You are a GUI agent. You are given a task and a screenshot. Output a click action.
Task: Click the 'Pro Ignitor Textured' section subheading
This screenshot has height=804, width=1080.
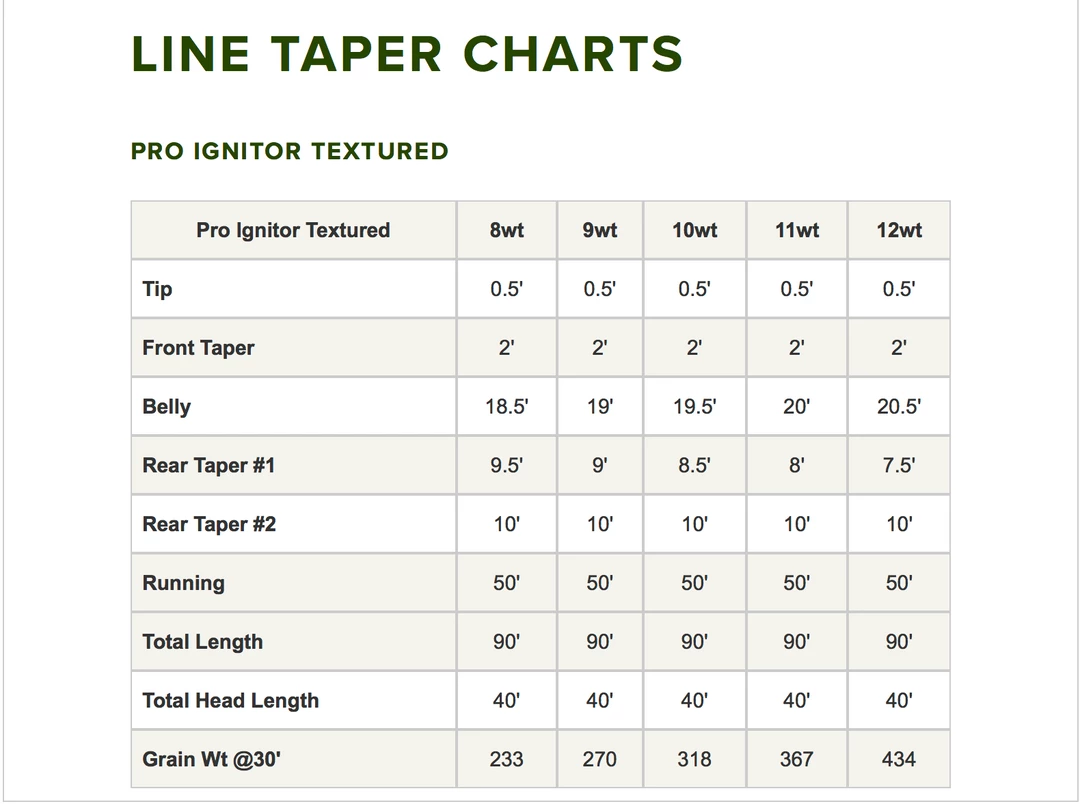[290, 151]
